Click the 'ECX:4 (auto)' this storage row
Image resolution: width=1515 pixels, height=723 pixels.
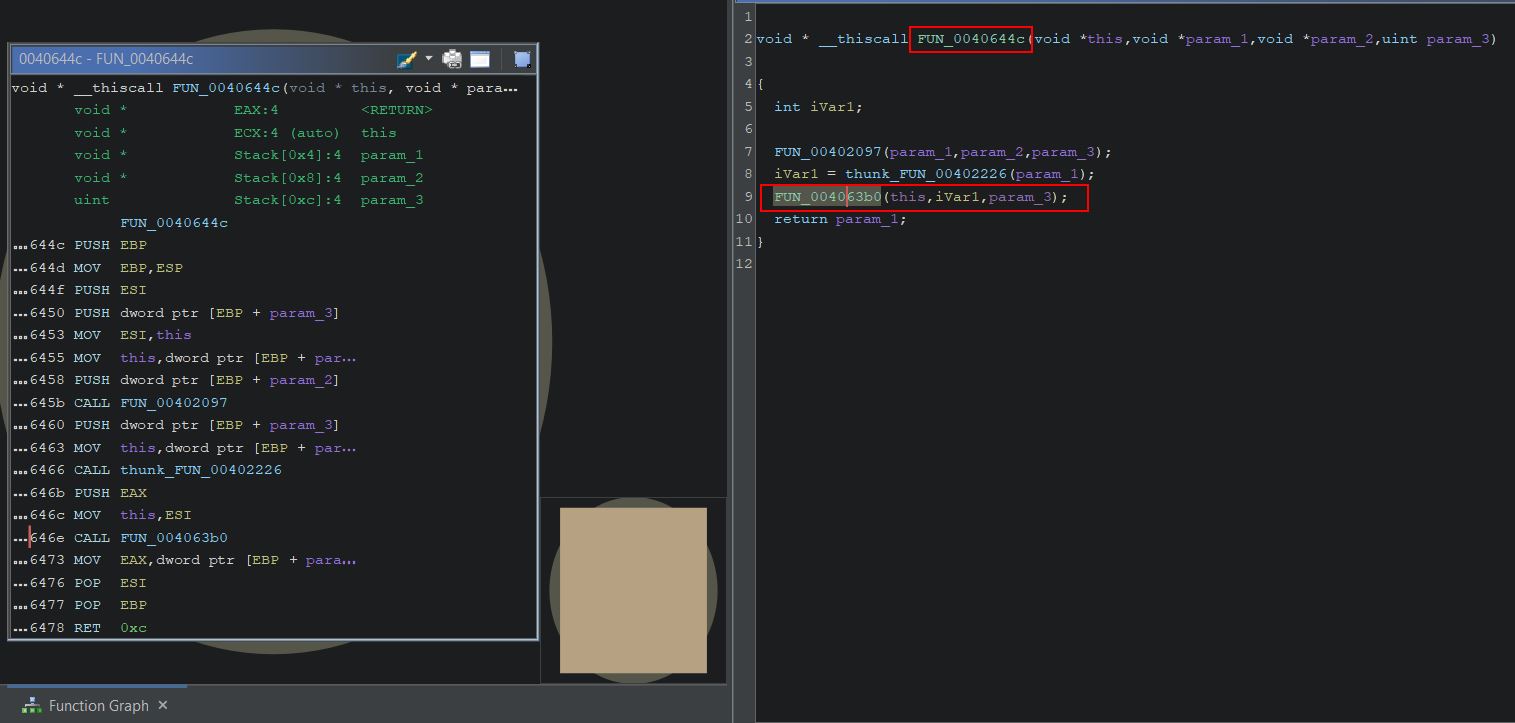click(x=235, y=133)
